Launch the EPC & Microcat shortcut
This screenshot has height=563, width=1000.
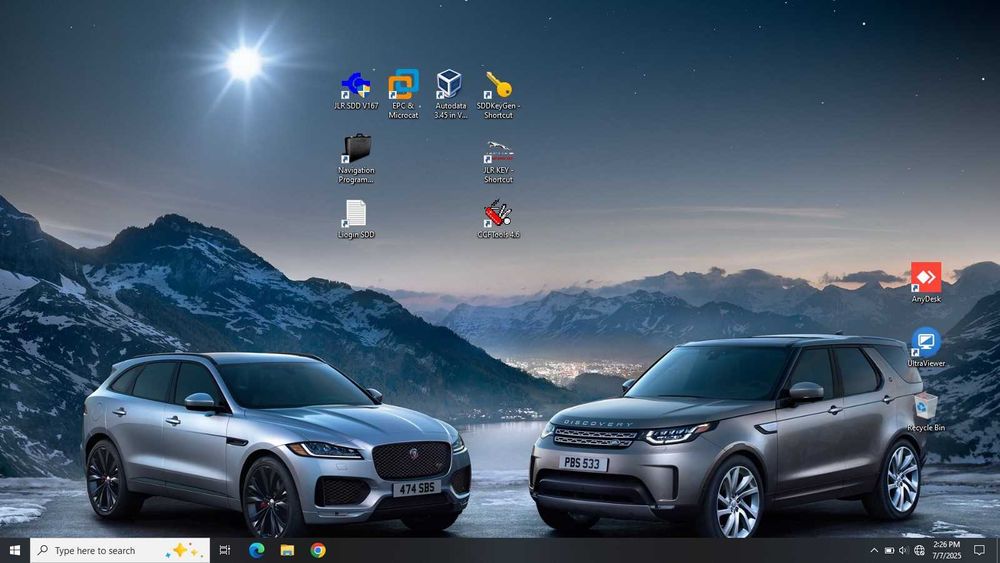(404, 94)
